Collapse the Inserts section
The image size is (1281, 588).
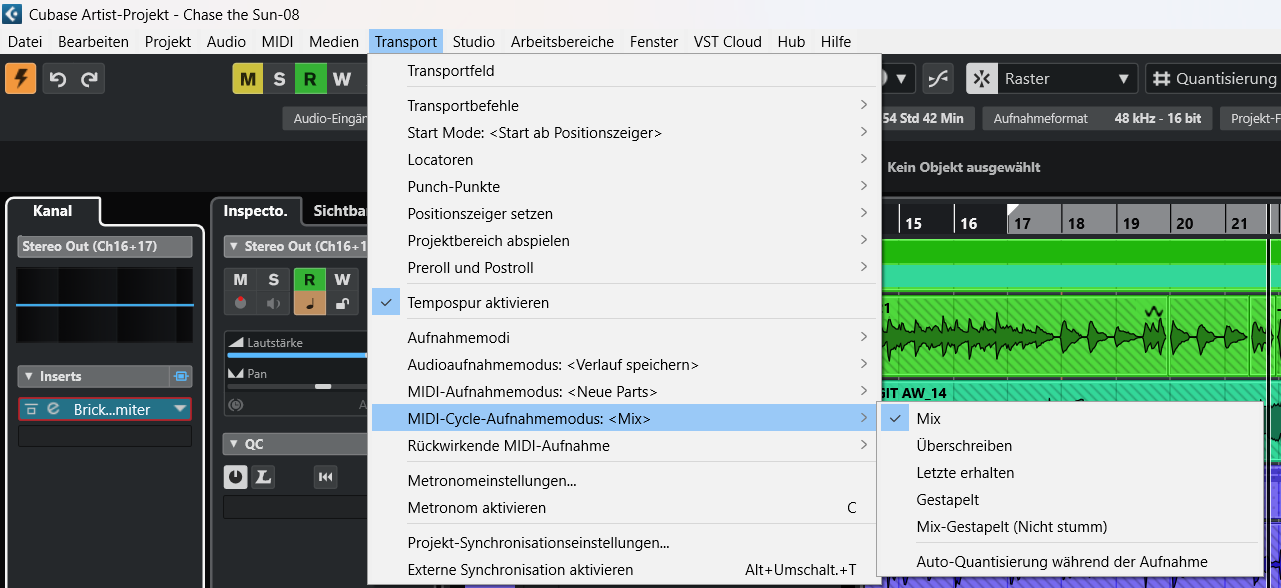(x=28, y=377)
